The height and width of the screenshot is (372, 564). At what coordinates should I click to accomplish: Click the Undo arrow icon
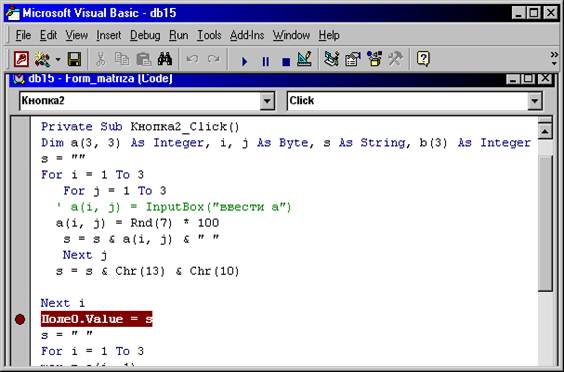pyautogui.click(x=192, y=59)
